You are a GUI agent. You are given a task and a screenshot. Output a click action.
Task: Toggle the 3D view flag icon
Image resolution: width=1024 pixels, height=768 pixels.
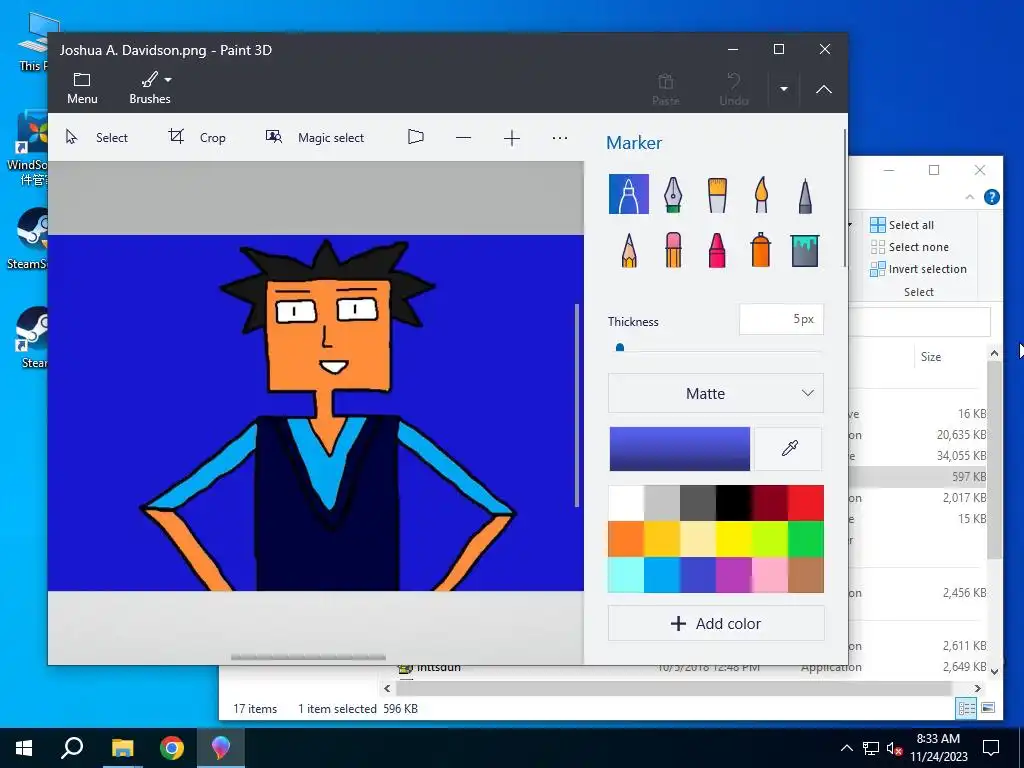415,137
